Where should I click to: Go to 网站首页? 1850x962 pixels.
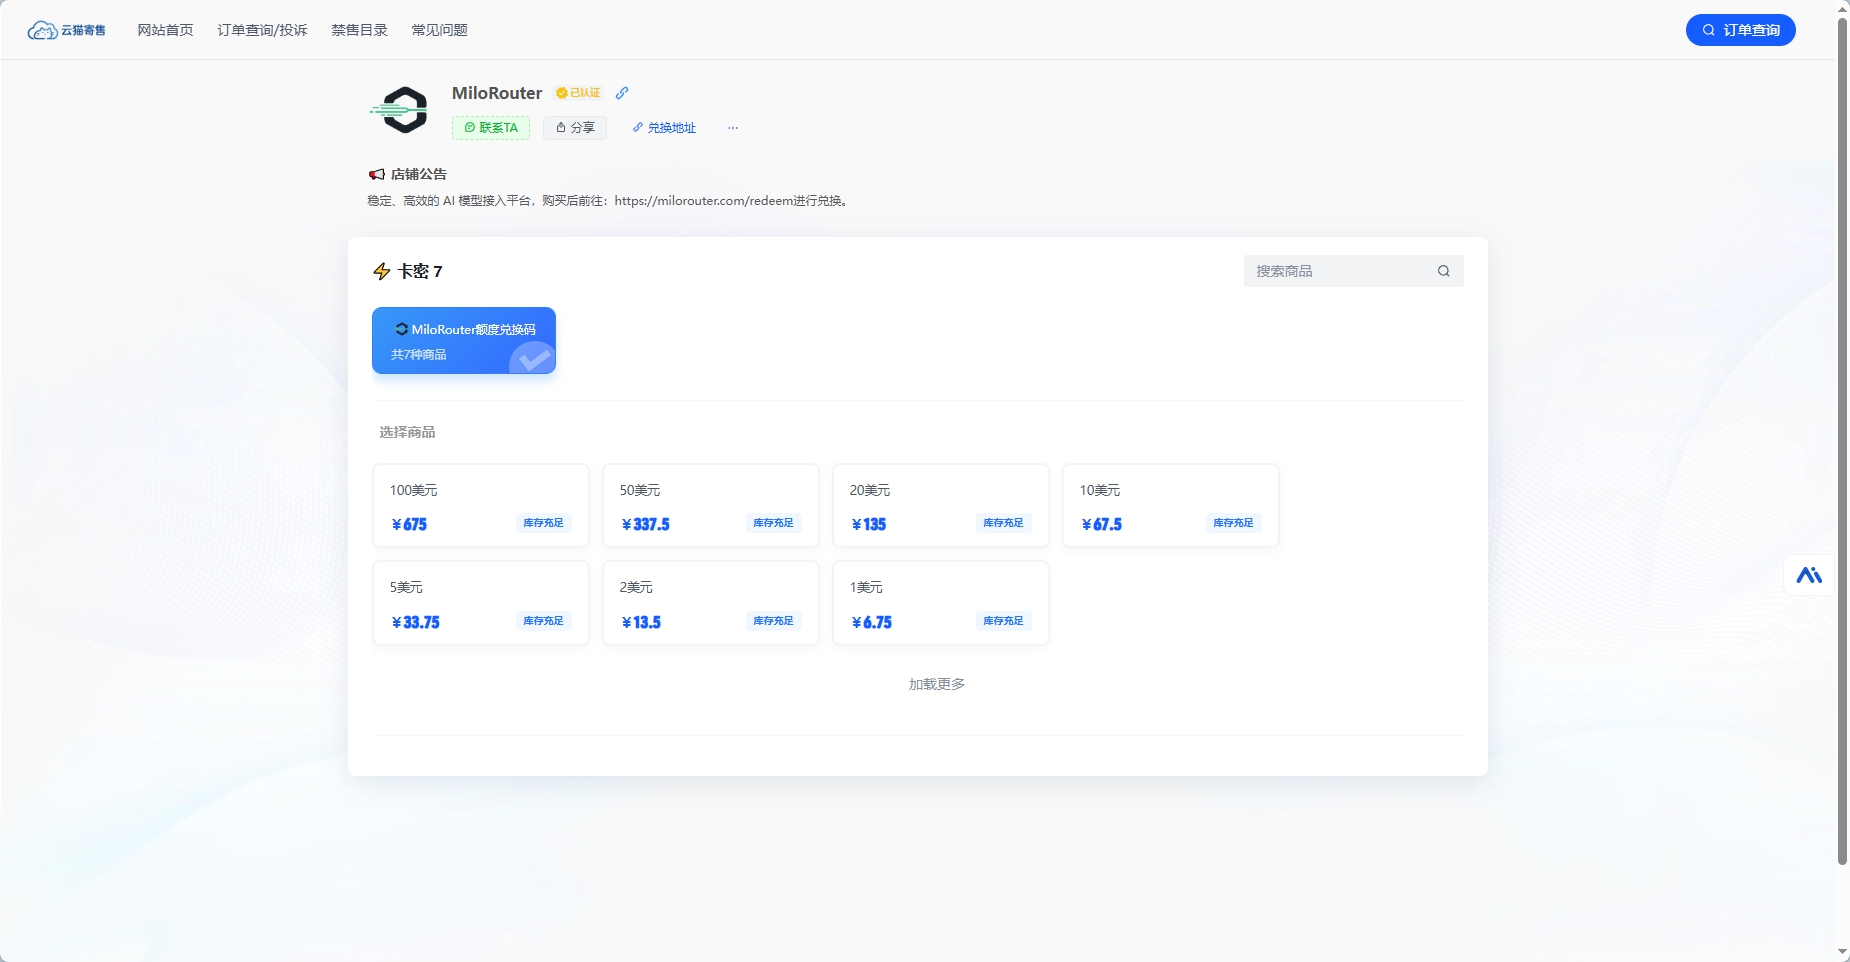pos(166,30)
